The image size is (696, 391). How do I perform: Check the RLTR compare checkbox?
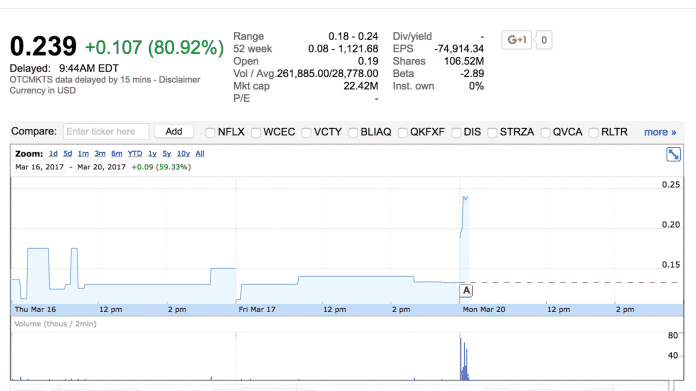point(593,133)
